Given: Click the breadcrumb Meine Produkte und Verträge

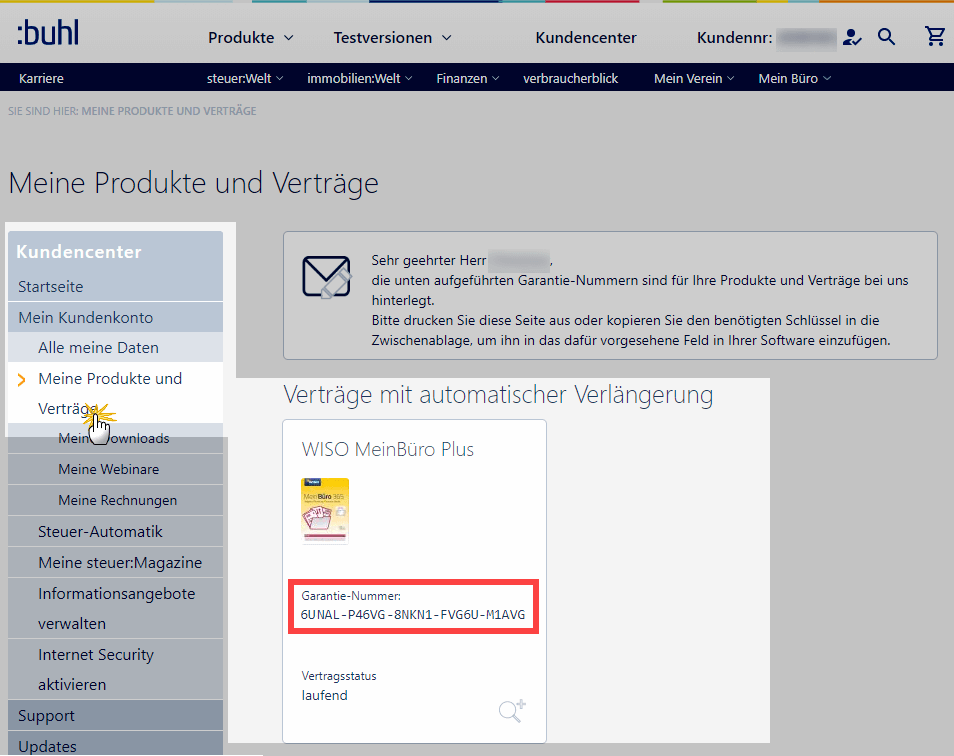Looking at the screenshot, I should click(169, 111).
